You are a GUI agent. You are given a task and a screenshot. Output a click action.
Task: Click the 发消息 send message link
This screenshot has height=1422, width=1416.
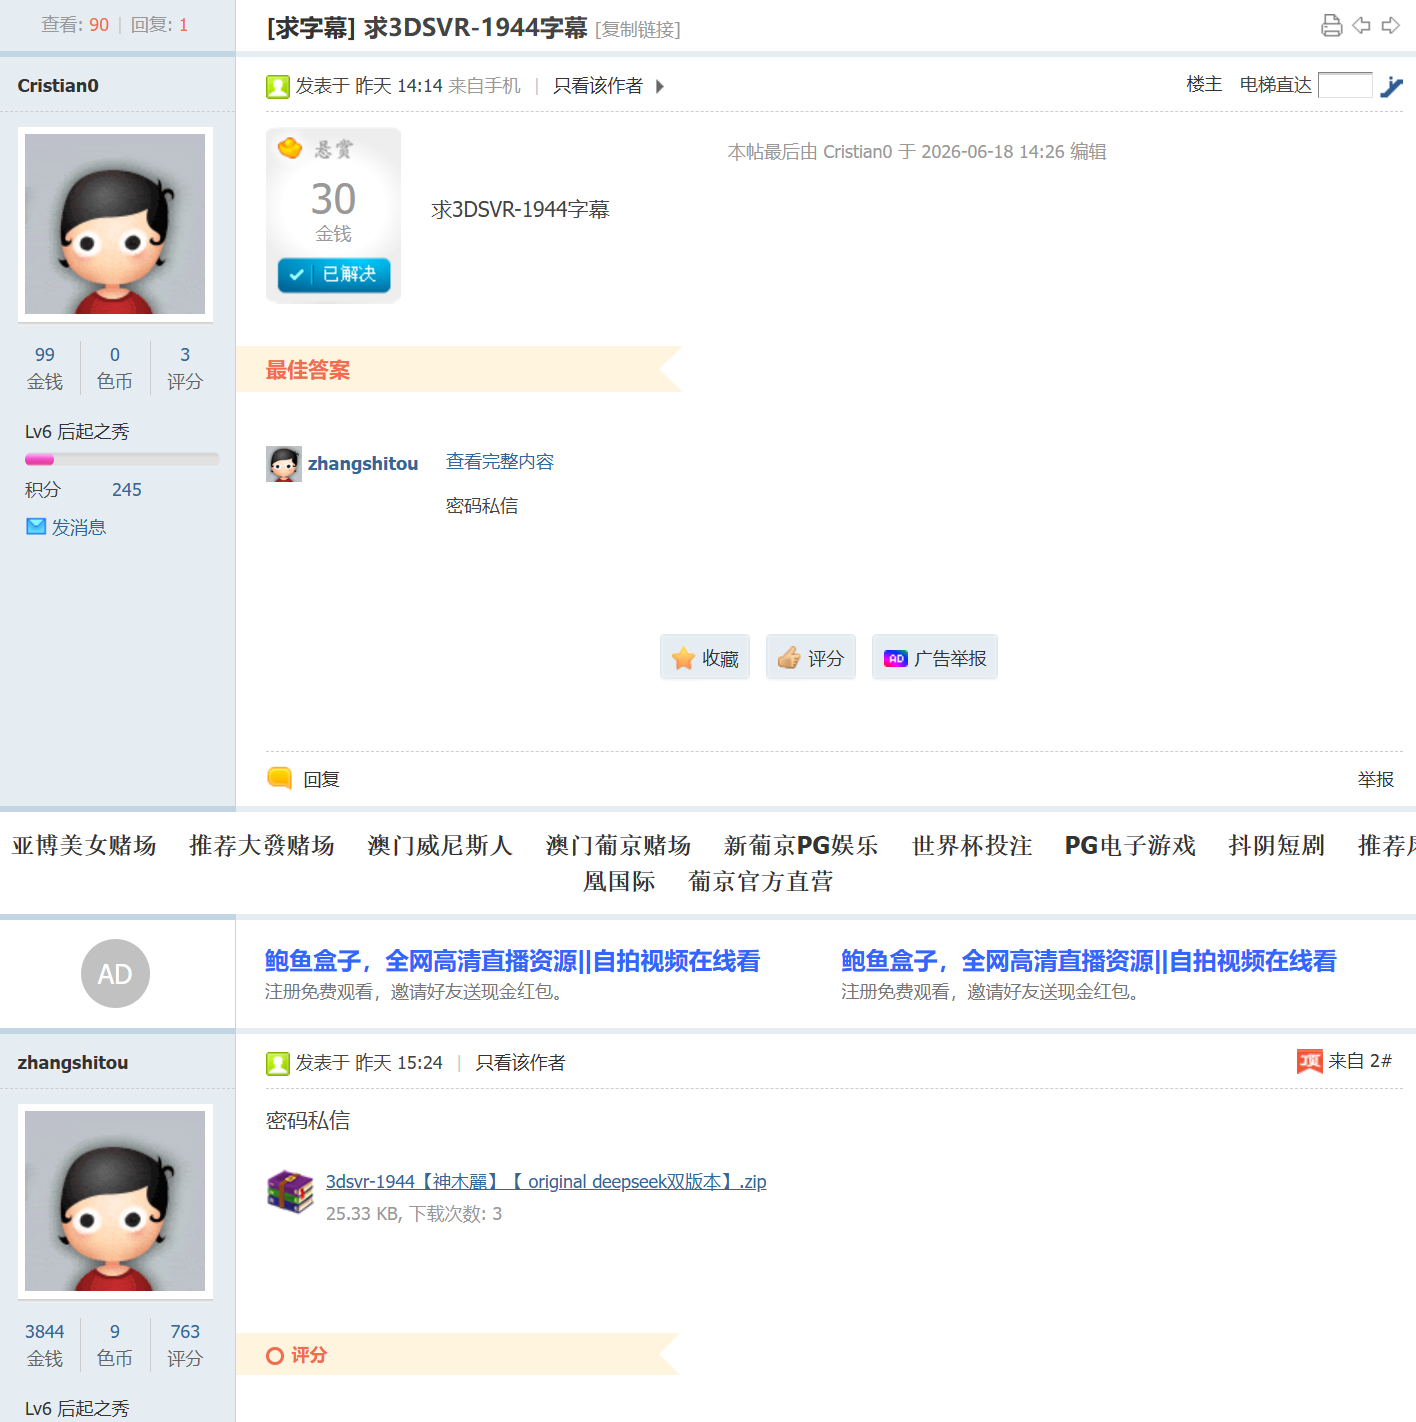(x=79, y=527)
